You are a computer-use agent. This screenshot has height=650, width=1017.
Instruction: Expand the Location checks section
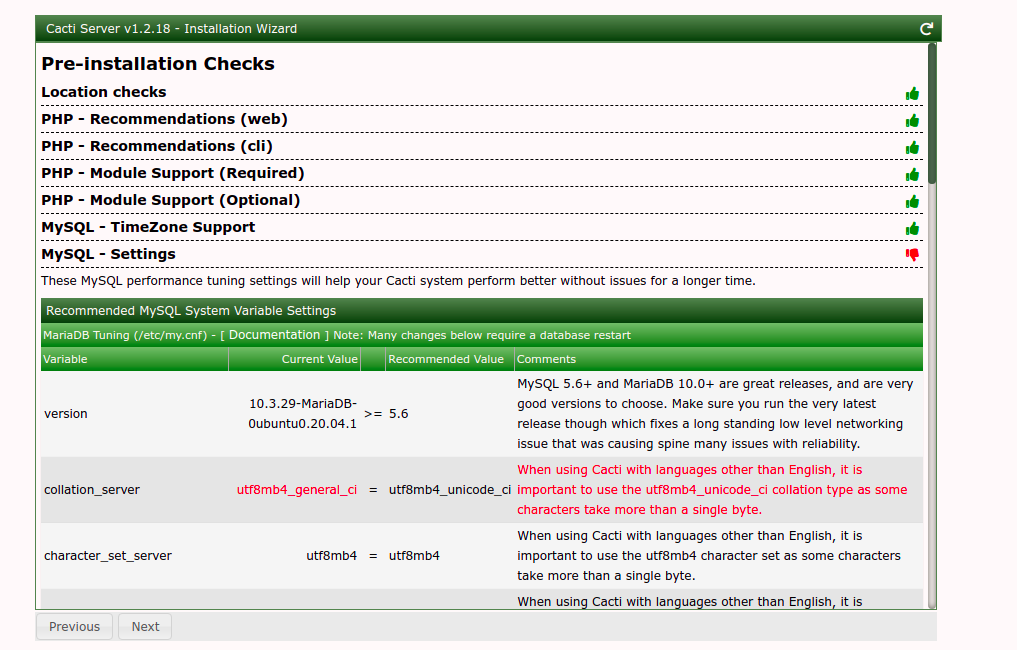[104, 92]
